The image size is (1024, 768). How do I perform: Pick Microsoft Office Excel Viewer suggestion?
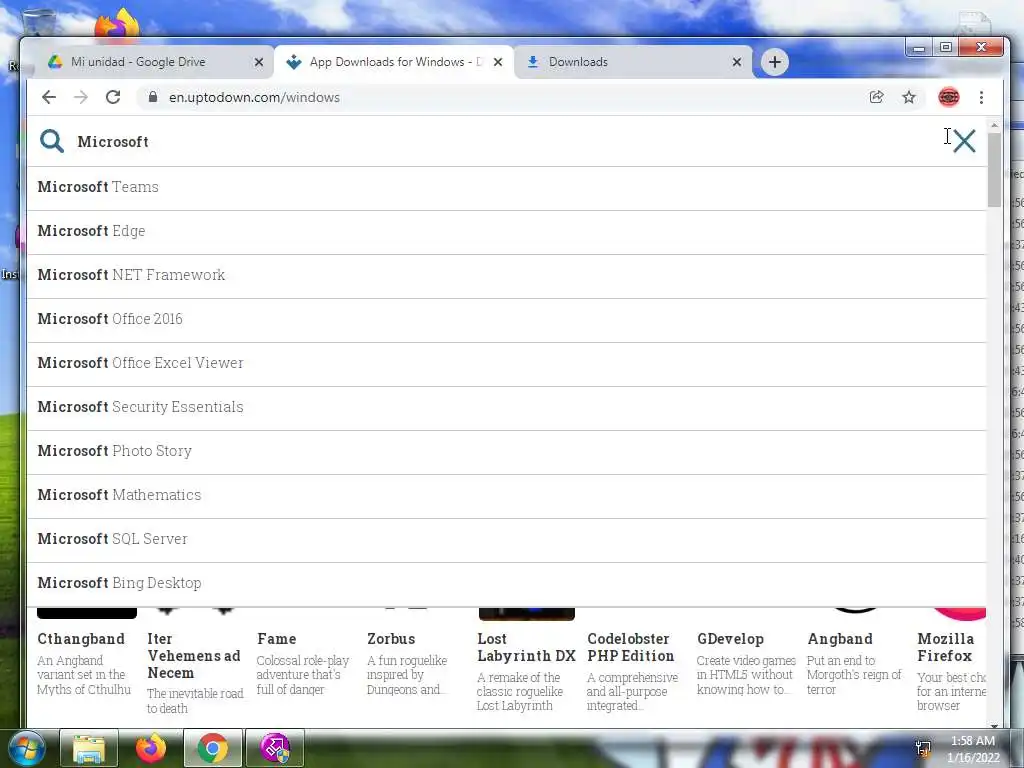[506, 363]
